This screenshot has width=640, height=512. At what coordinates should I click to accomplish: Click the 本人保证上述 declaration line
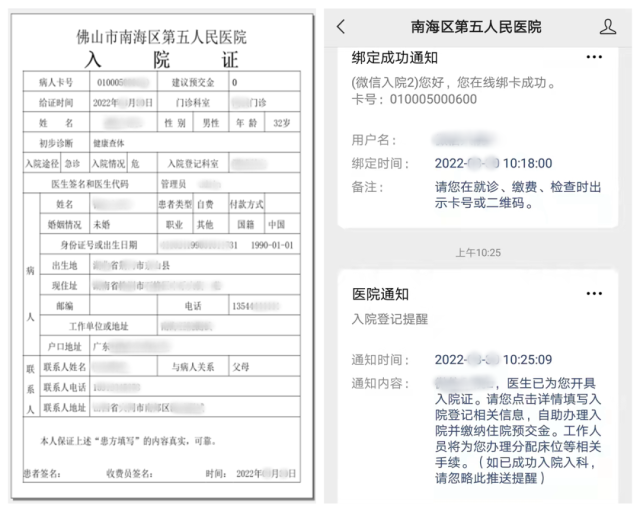(128, 441)
